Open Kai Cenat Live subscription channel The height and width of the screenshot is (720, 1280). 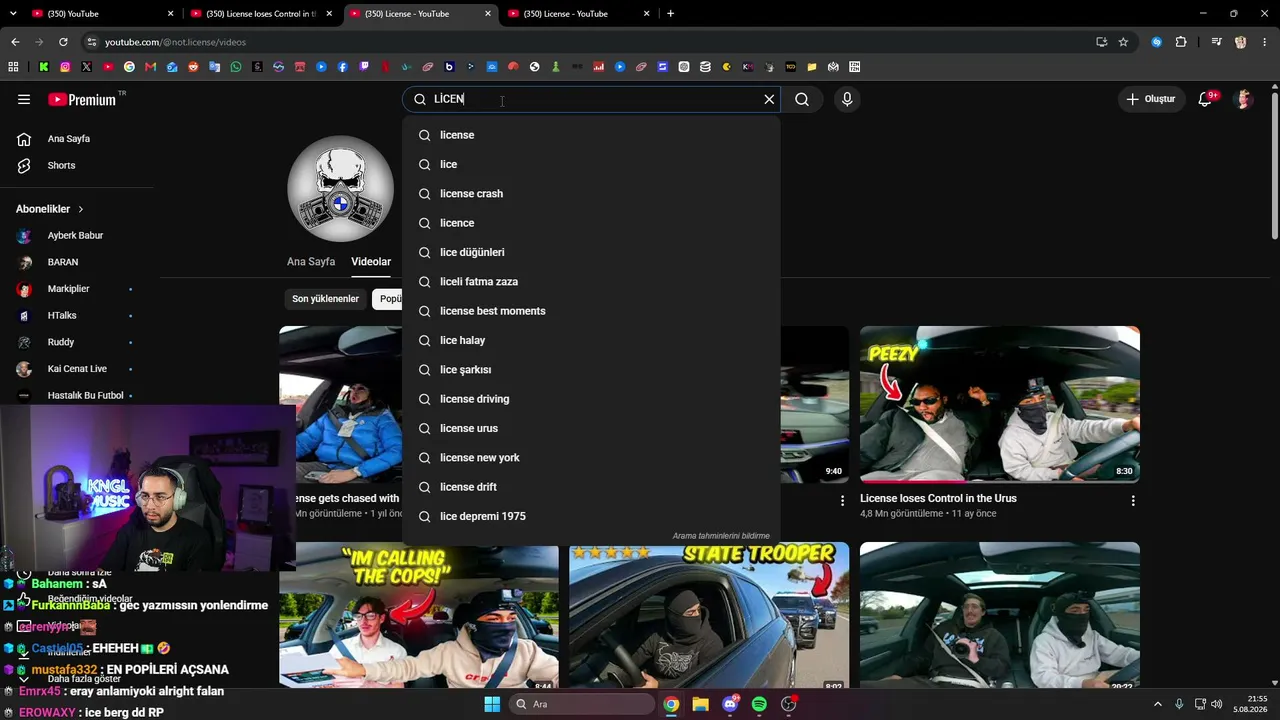75,369
